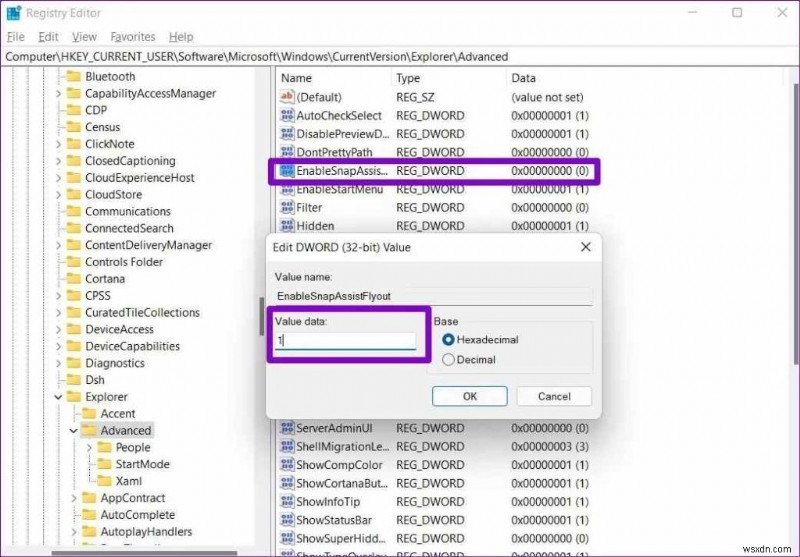Confirm the DWORD edit with OK
Image resolution: width=800 pixels, height=557 pixels.
pos(469,396)
